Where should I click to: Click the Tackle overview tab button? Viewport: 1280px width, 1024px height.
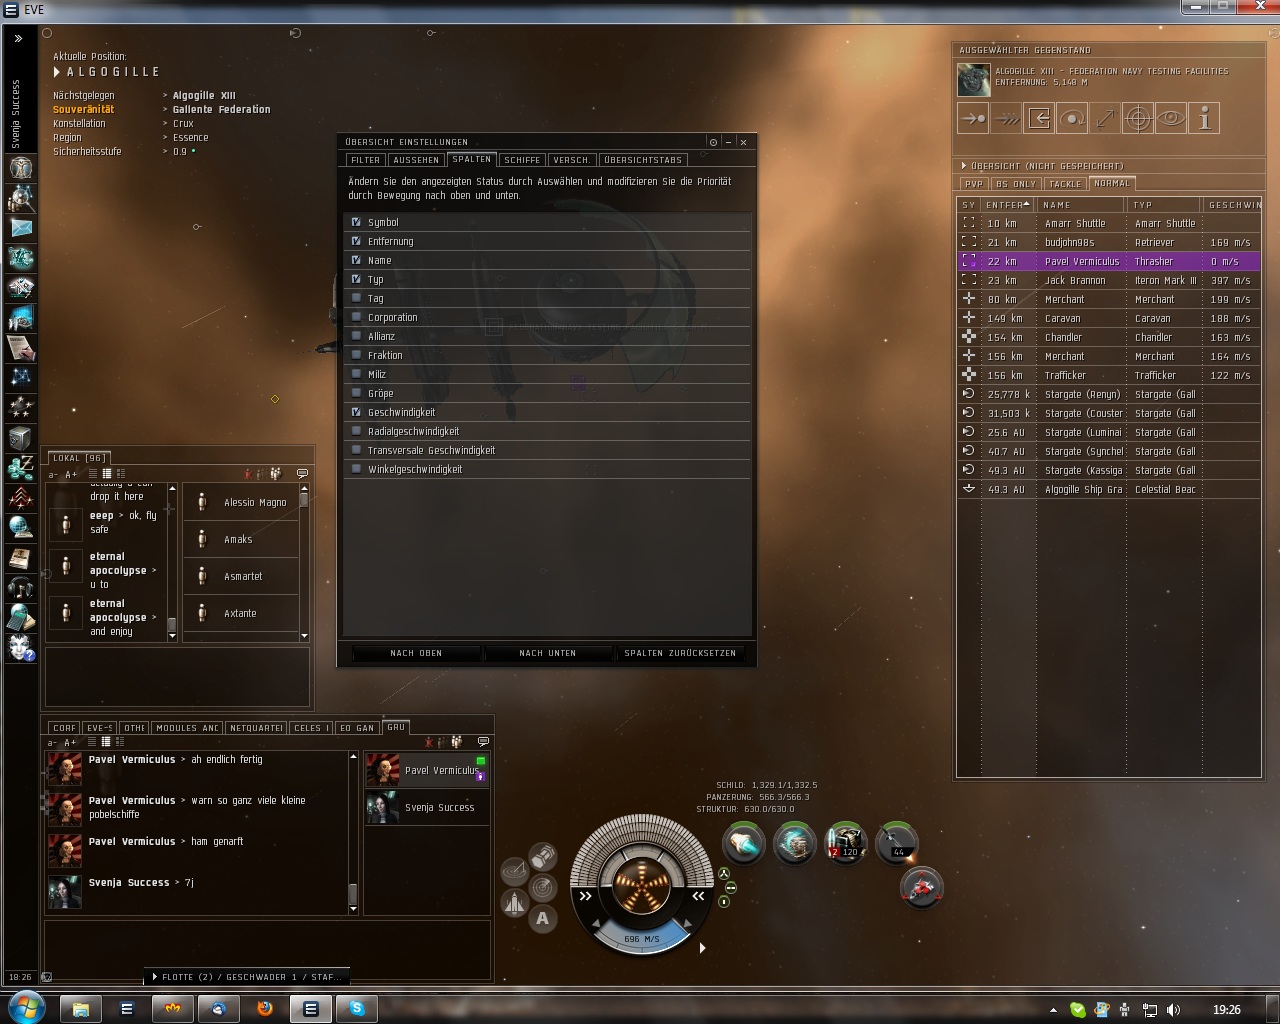[1065, 184]
